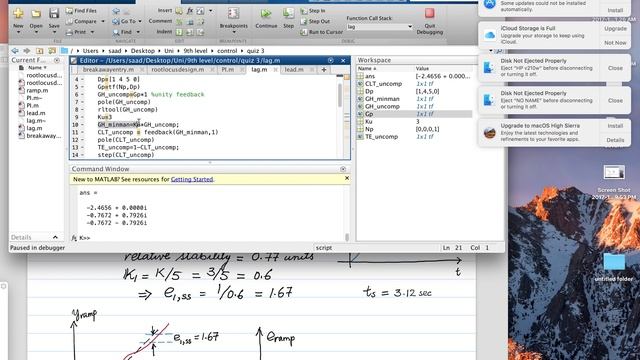Expand the Details panel chevron
The width and height of the screenshot is (640, 360).
pos(56,237)
